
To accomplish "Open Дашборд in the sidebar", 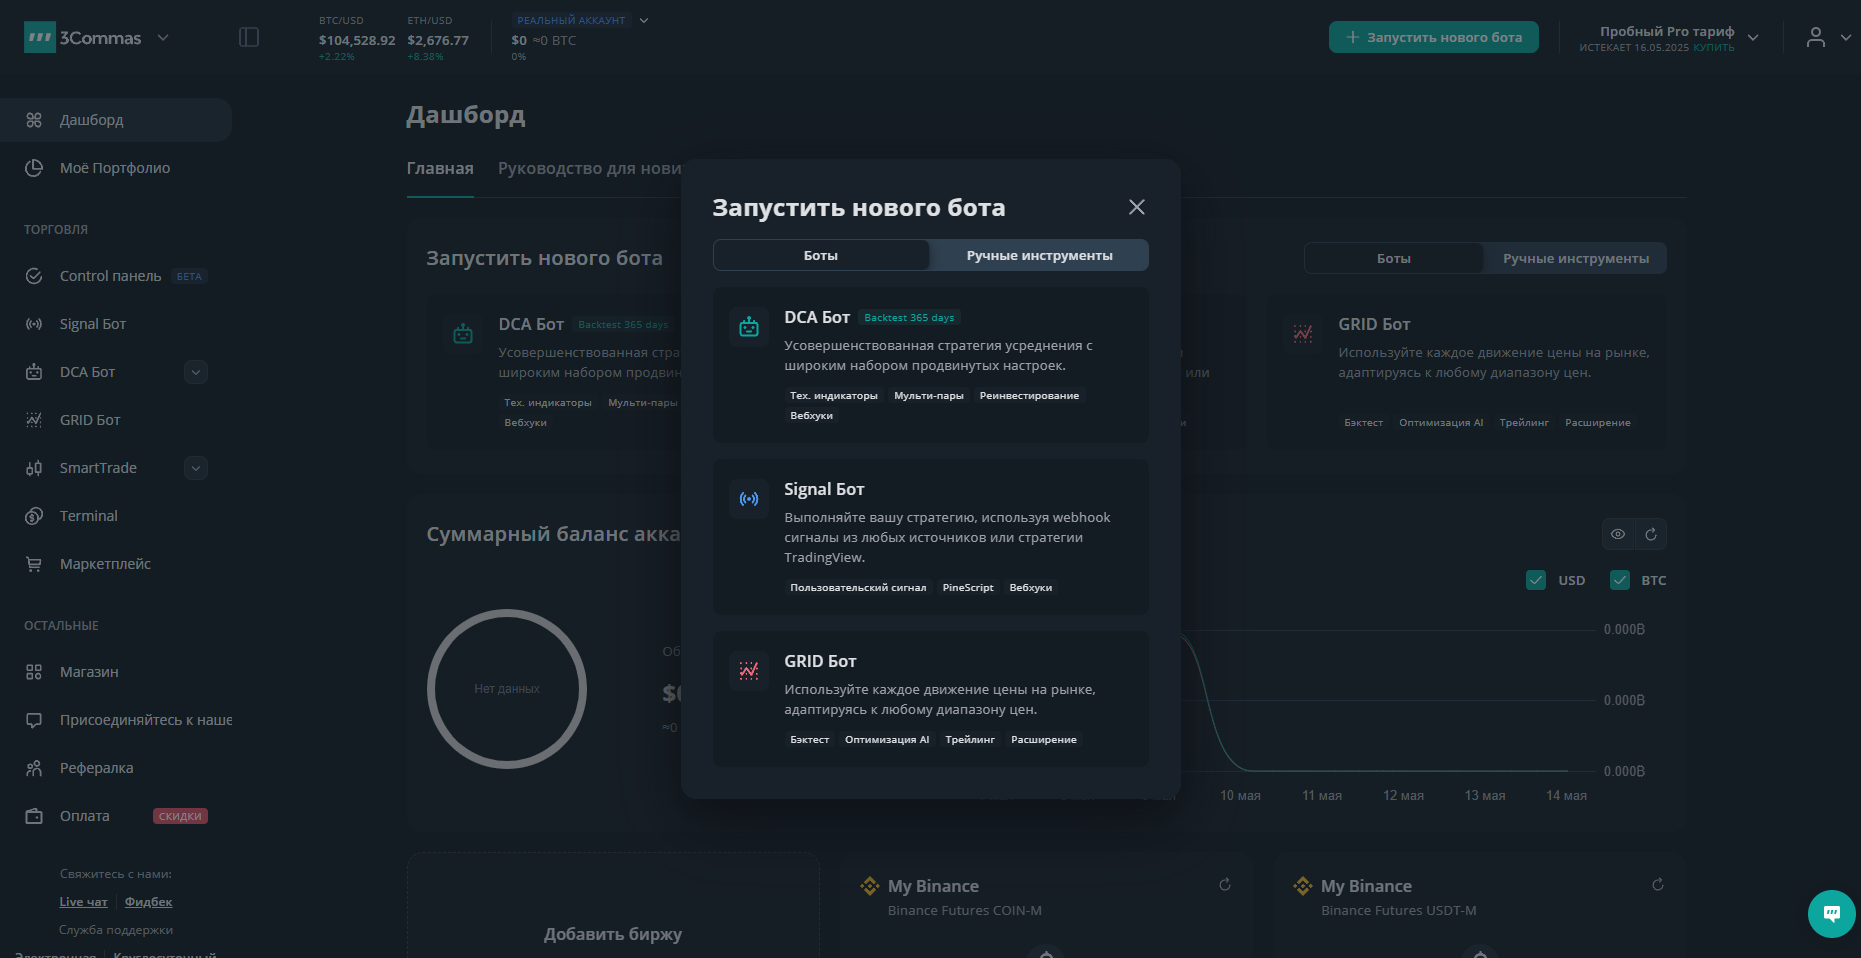I will coord(116,120).
